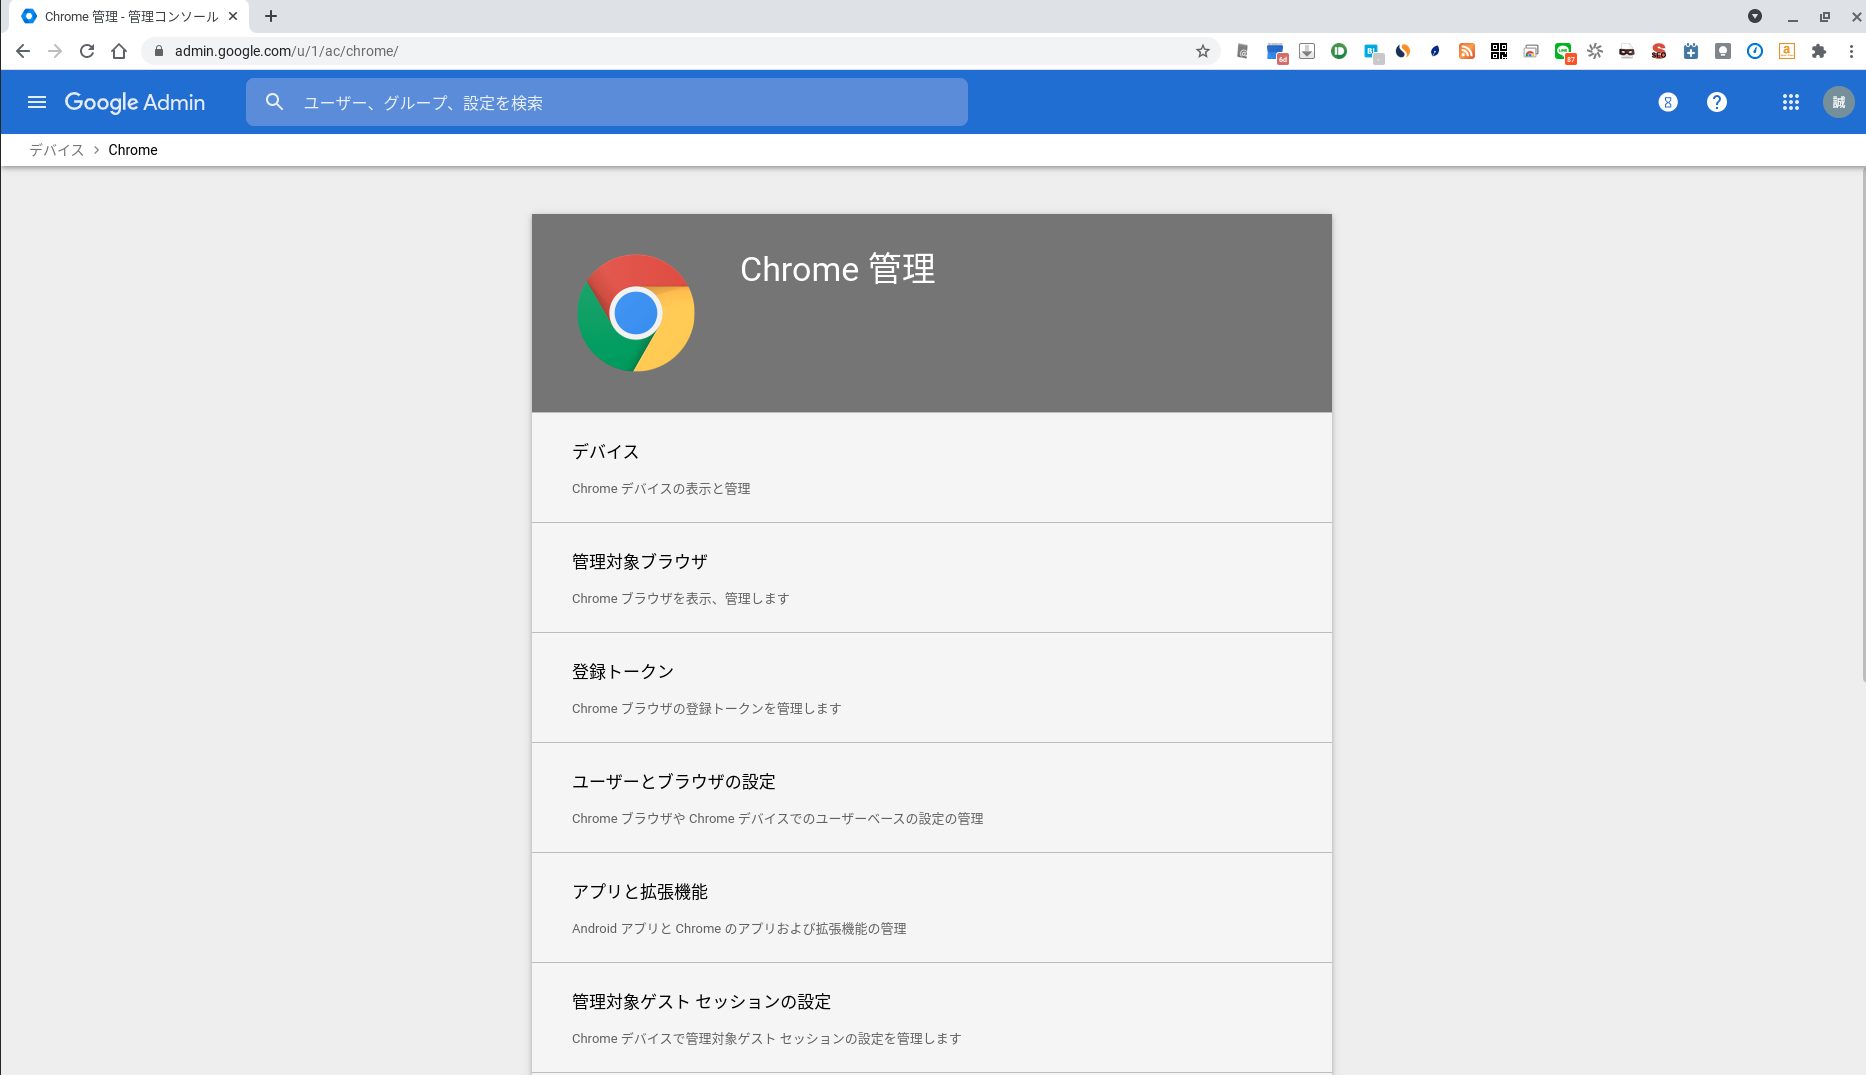Open 管理対象ゲスト セッションの設定 section
Screen dimensions: 1866x1075
point(931,1018)
